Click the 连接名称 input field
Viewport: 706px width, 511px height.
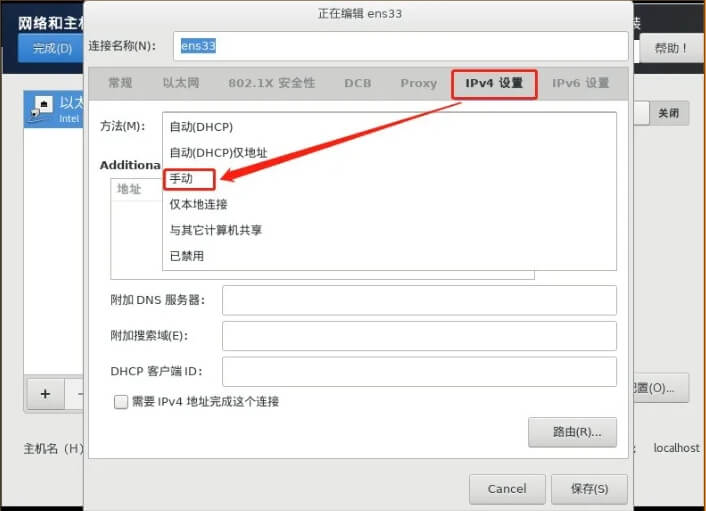400,46
